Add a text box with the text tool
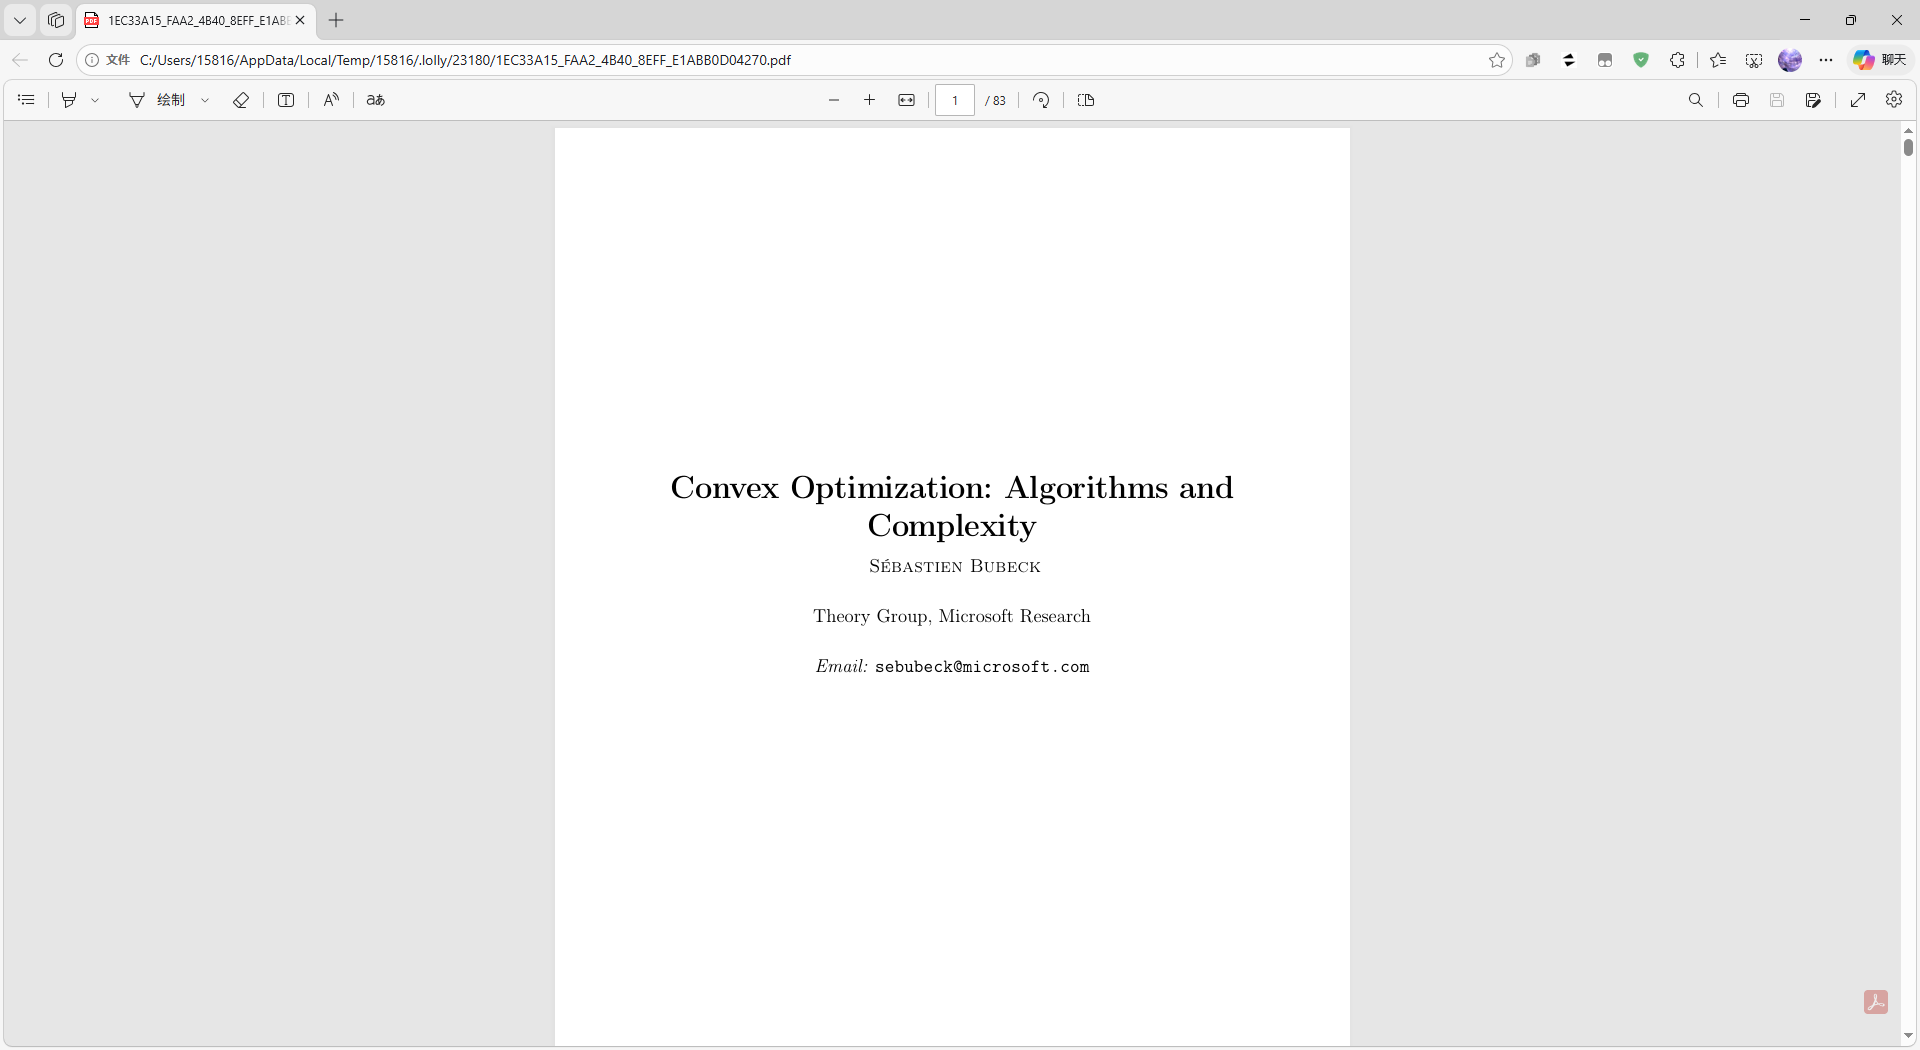This screenshot has height=1050, width=1920. 286,100
